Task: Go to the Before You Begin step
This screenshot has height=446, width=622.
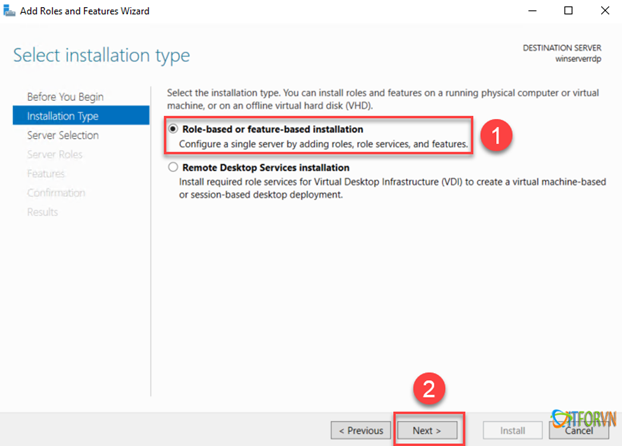Action: point(65,97)
